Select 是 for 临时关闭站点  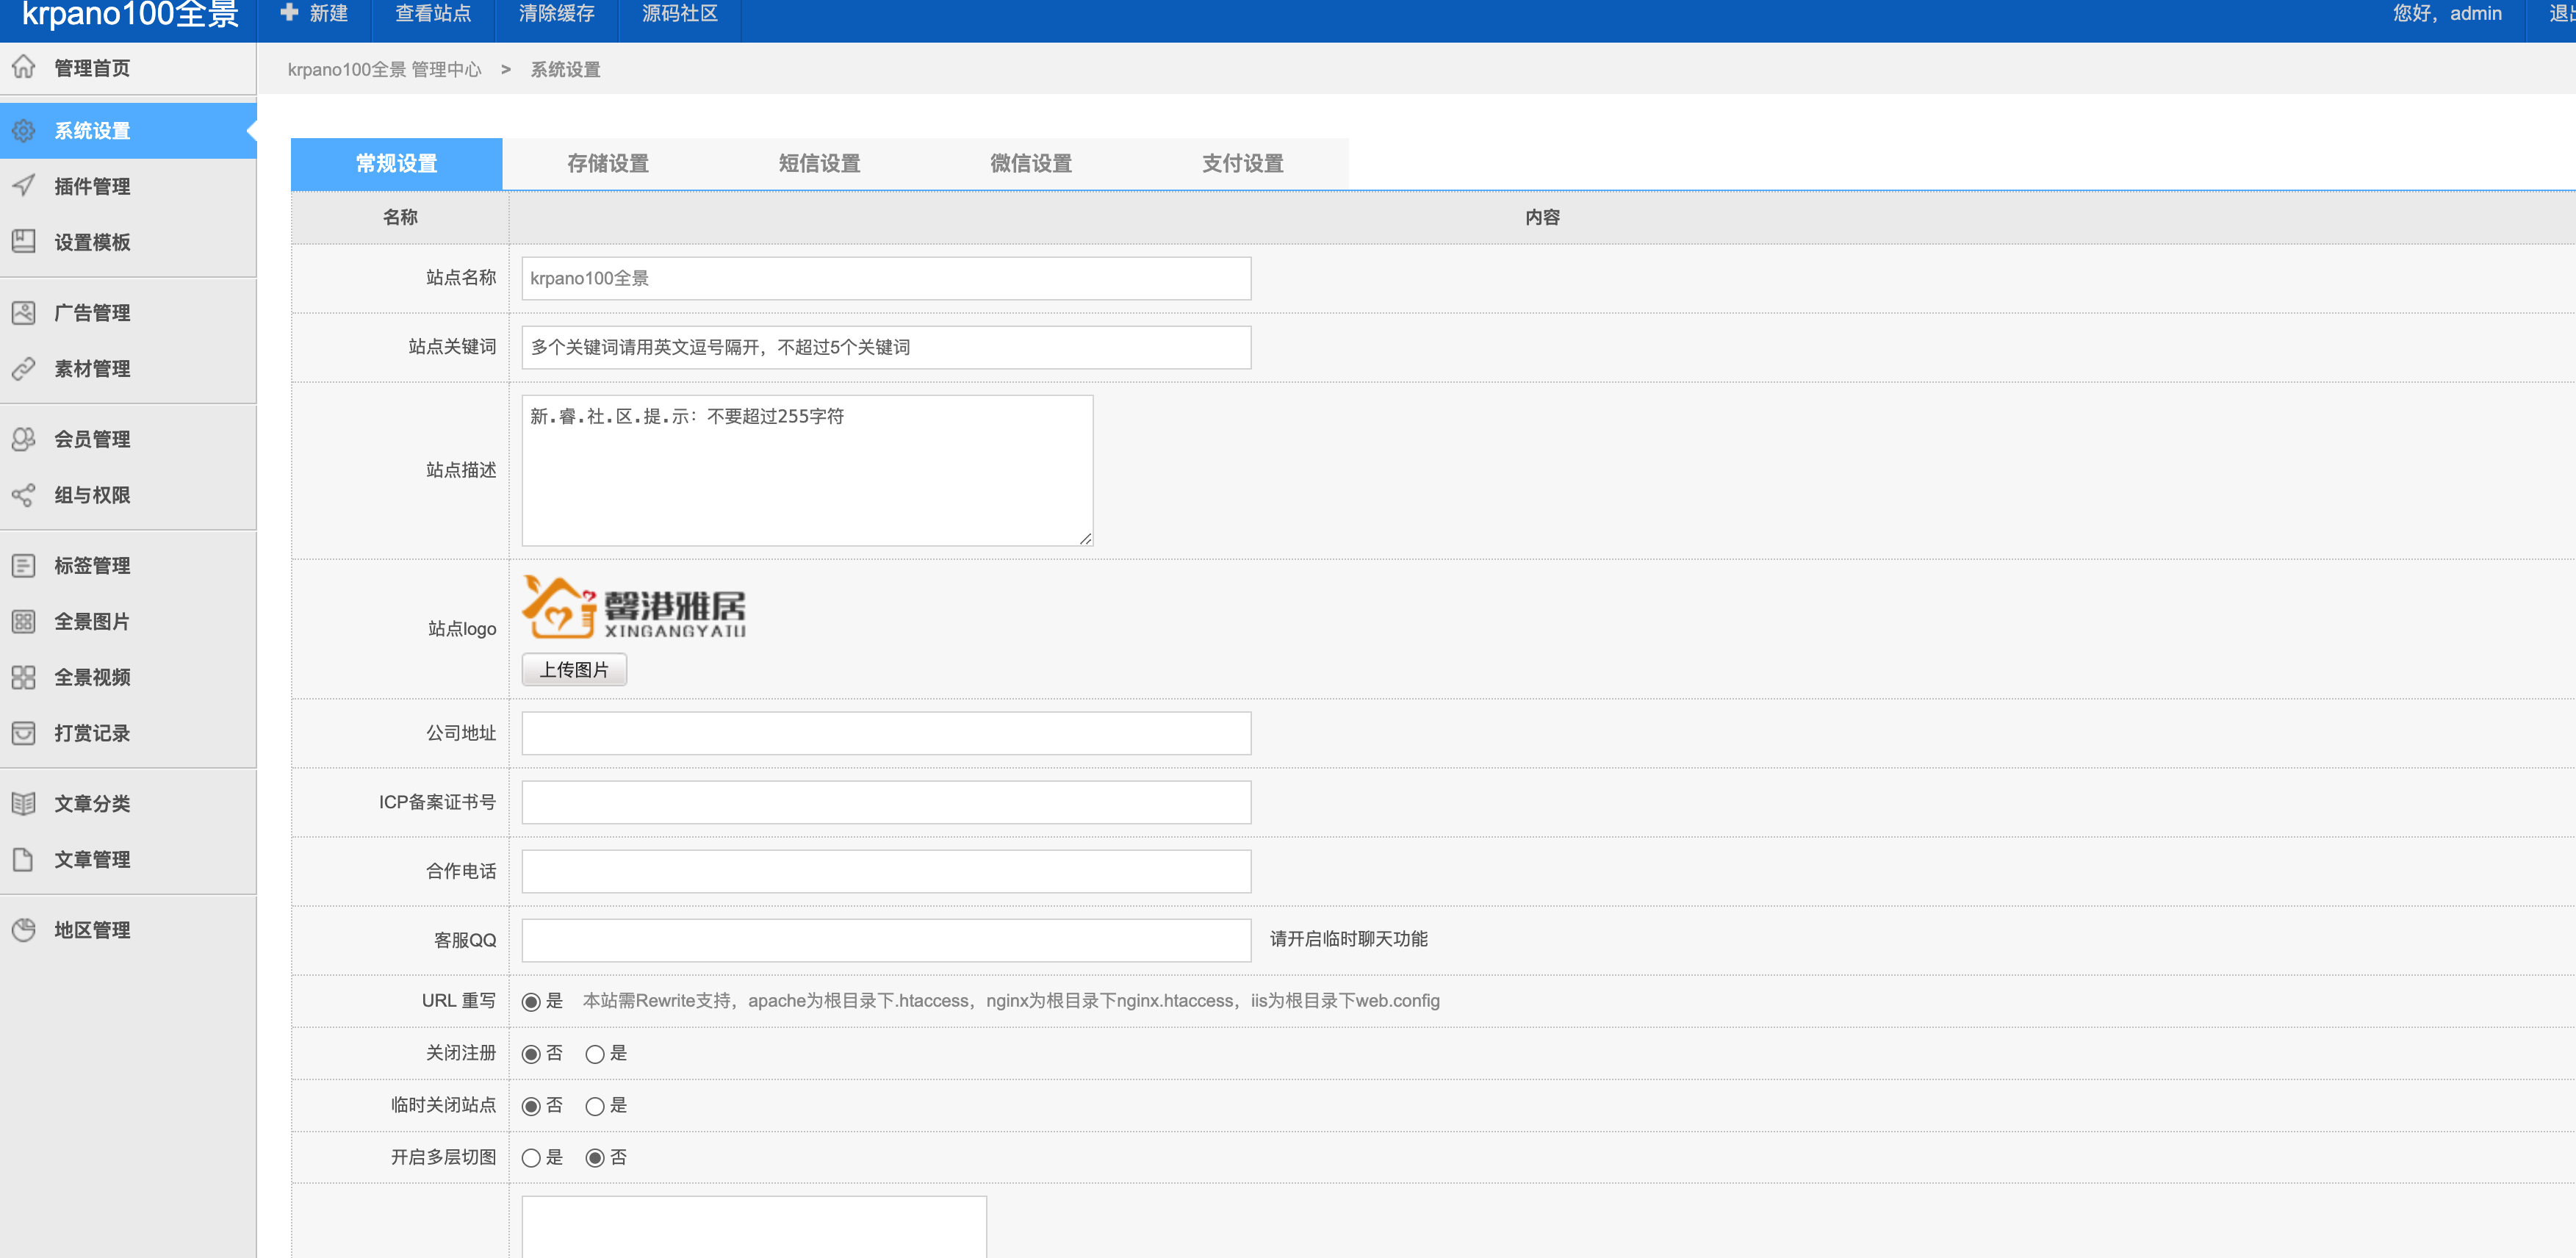[595, 1106]
